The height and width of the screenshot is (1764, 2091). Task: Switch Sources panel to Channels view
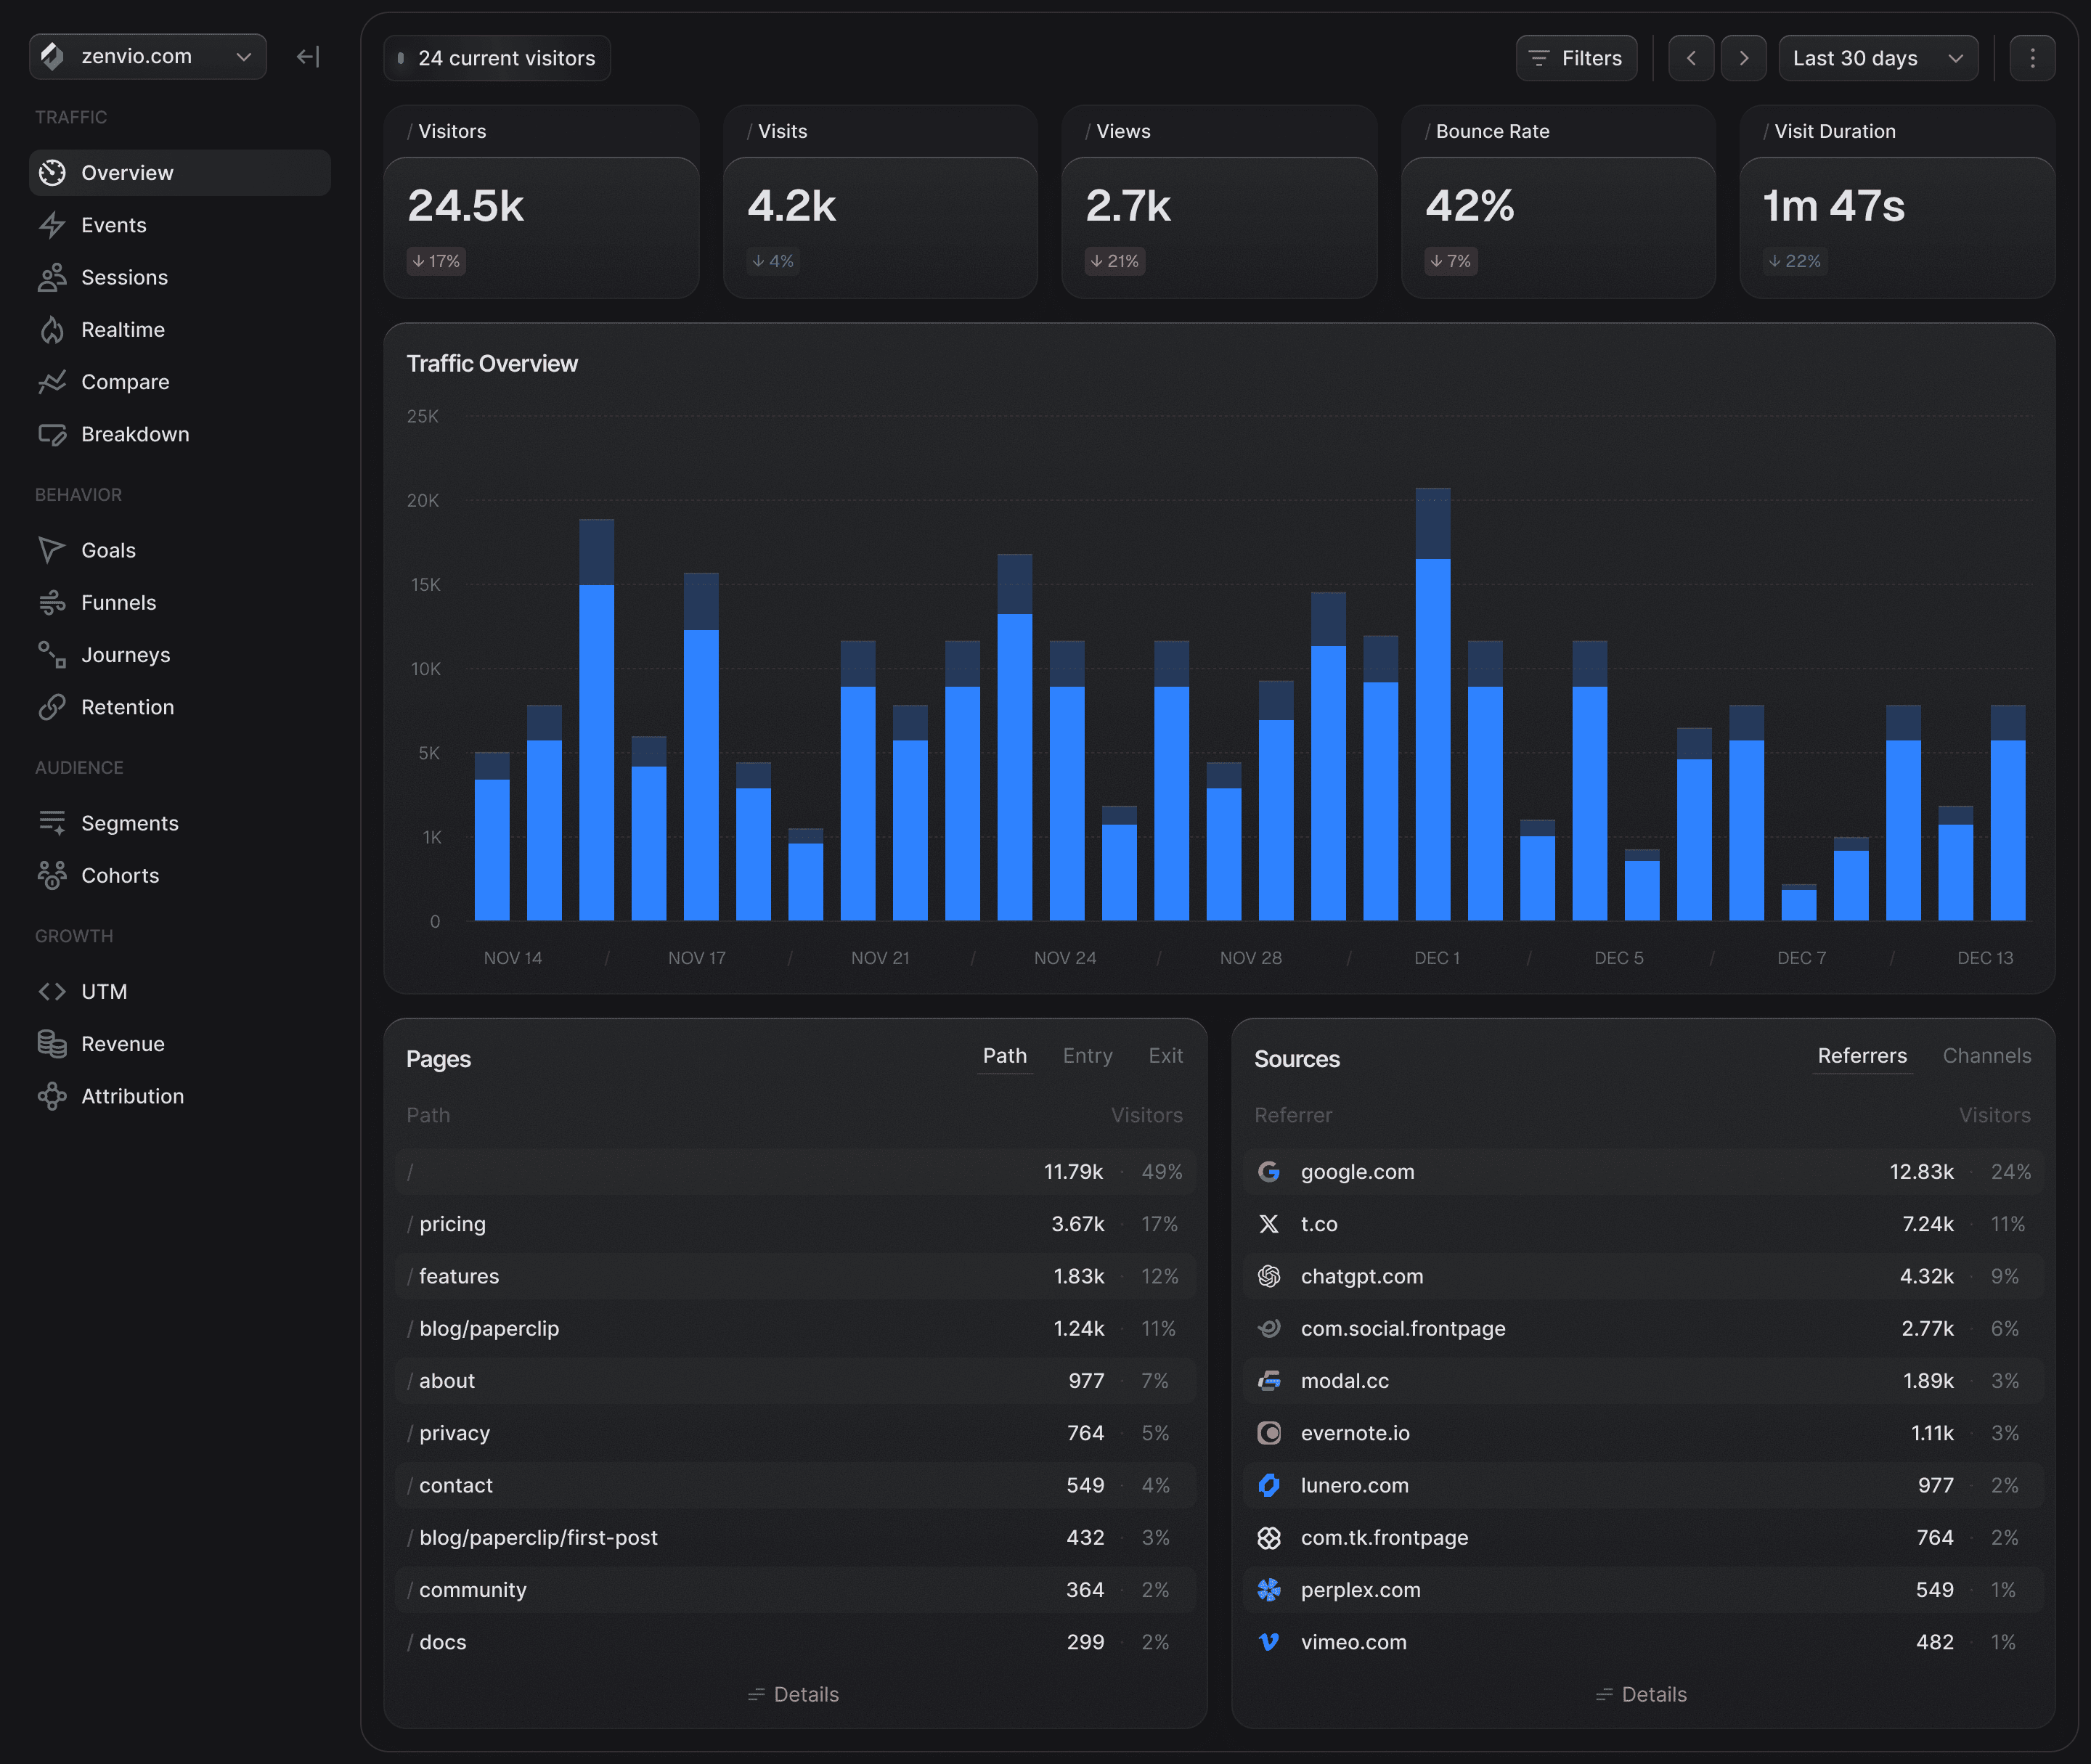[x=1986, y=1056]
